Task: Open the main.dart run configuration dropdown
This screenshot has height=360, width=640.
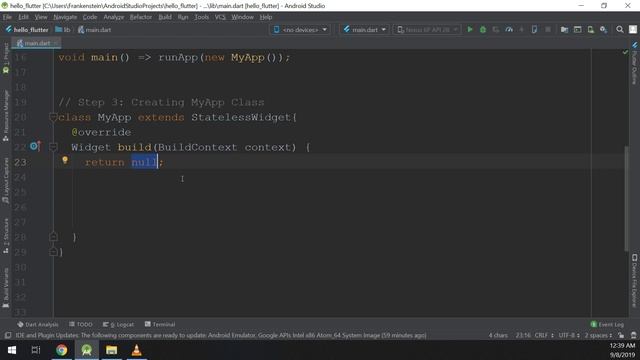Action: [364, 29]
